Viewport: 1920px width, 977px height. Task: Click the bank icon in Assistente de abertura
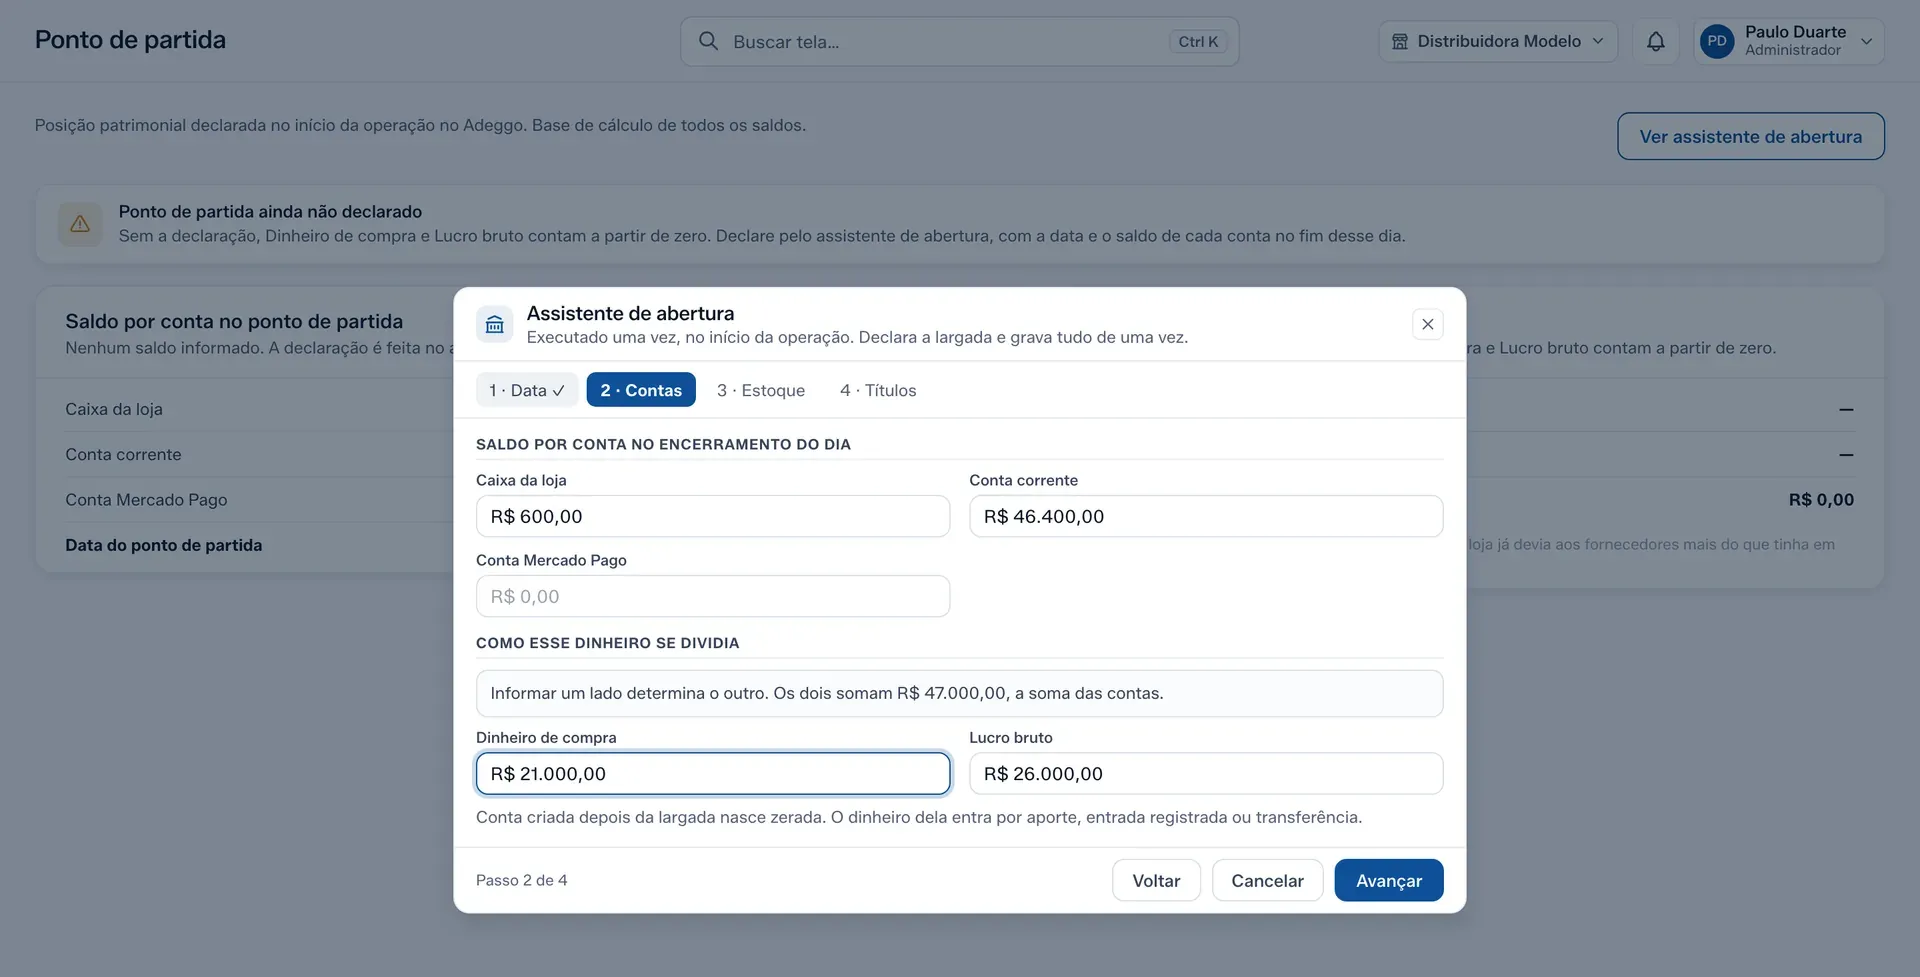(x=494, y=324)
